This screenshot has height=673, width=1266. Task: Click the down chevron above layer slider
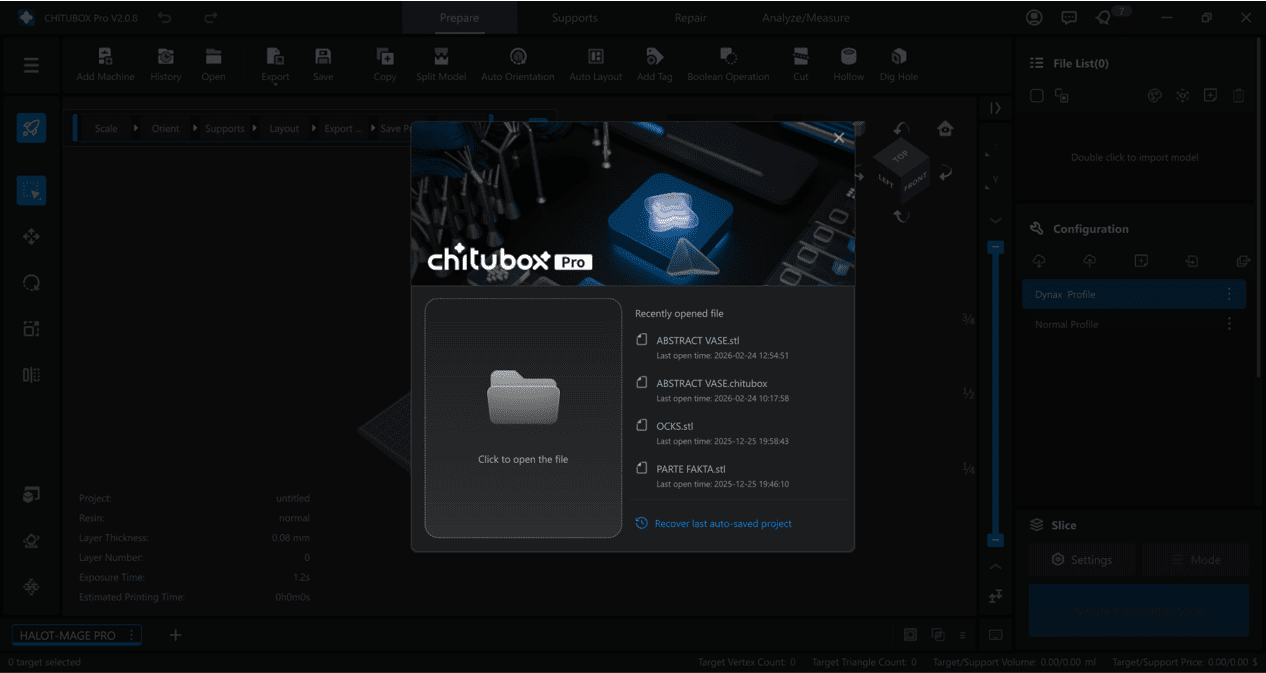click(995, 220)
